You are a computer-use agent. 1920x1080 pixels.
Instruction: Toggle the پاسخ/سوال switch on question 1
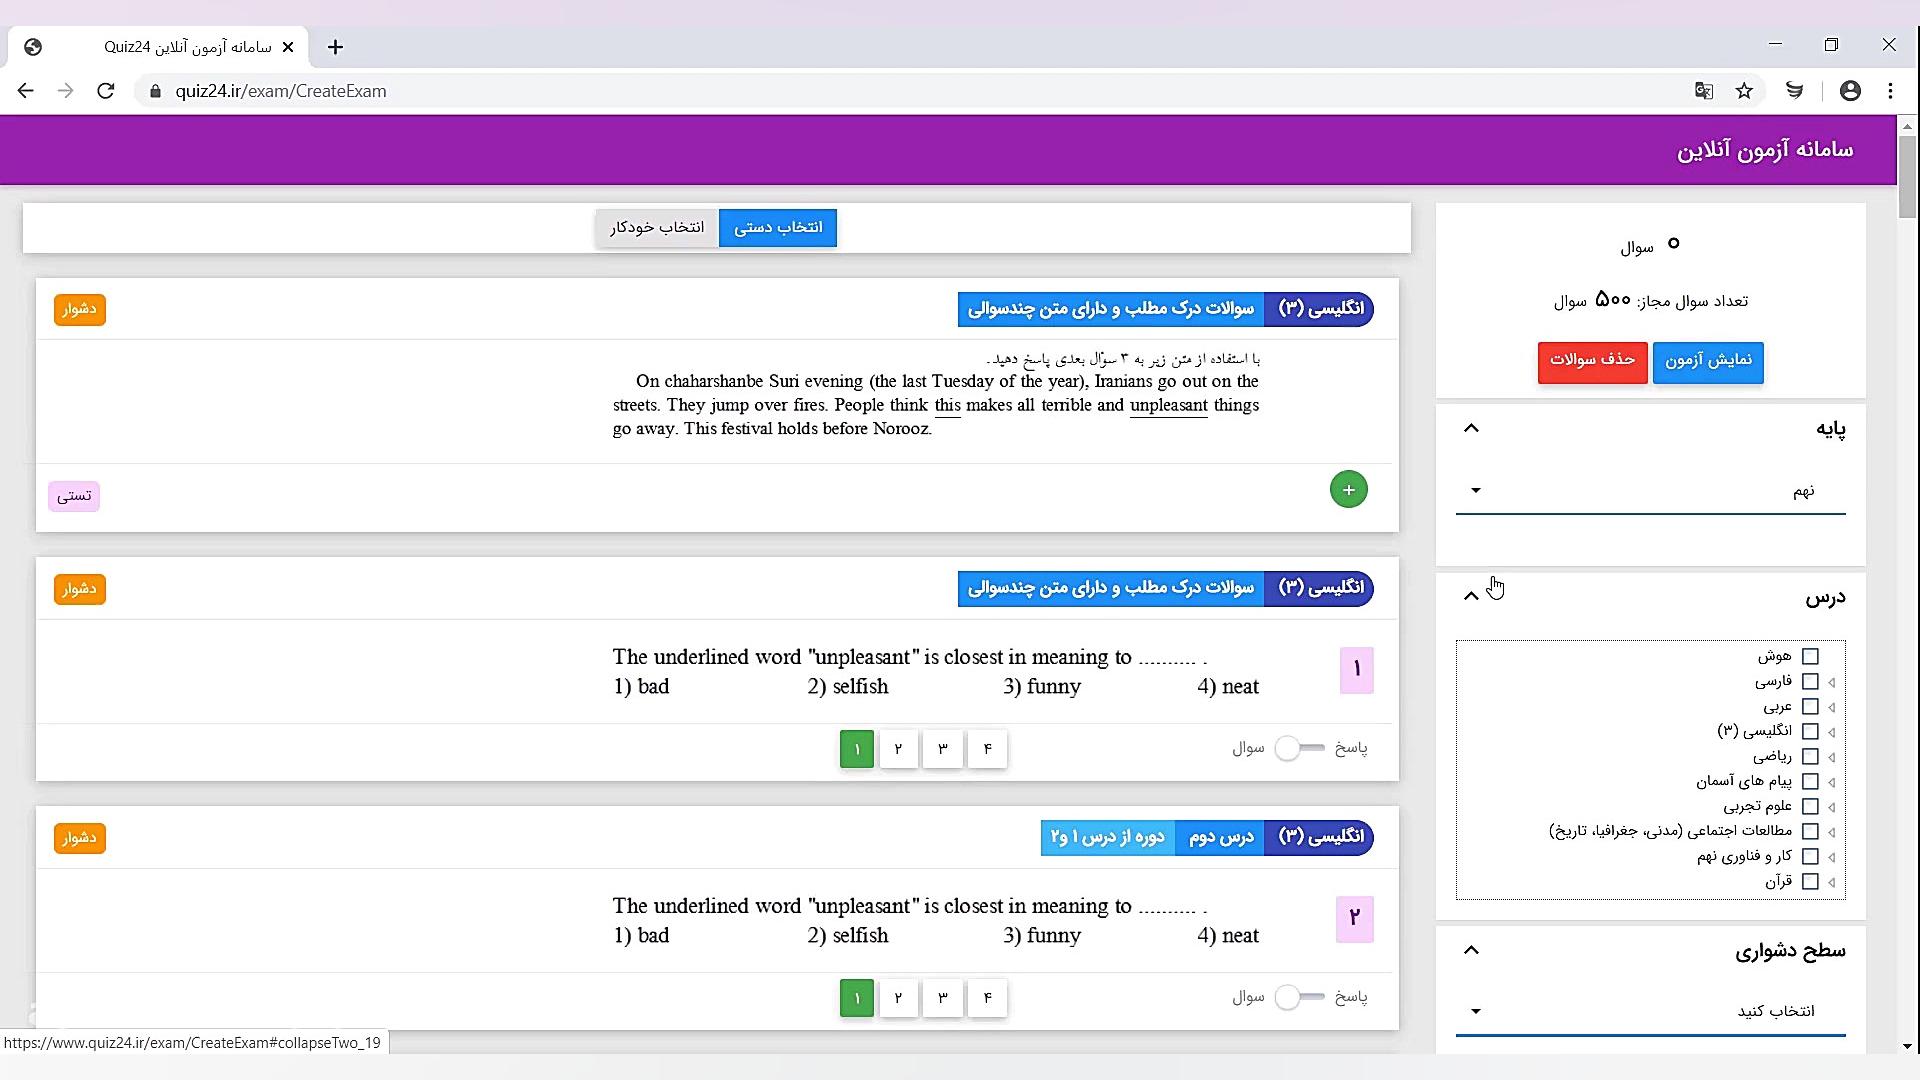pyautogui.click(x=1298, y=748)
